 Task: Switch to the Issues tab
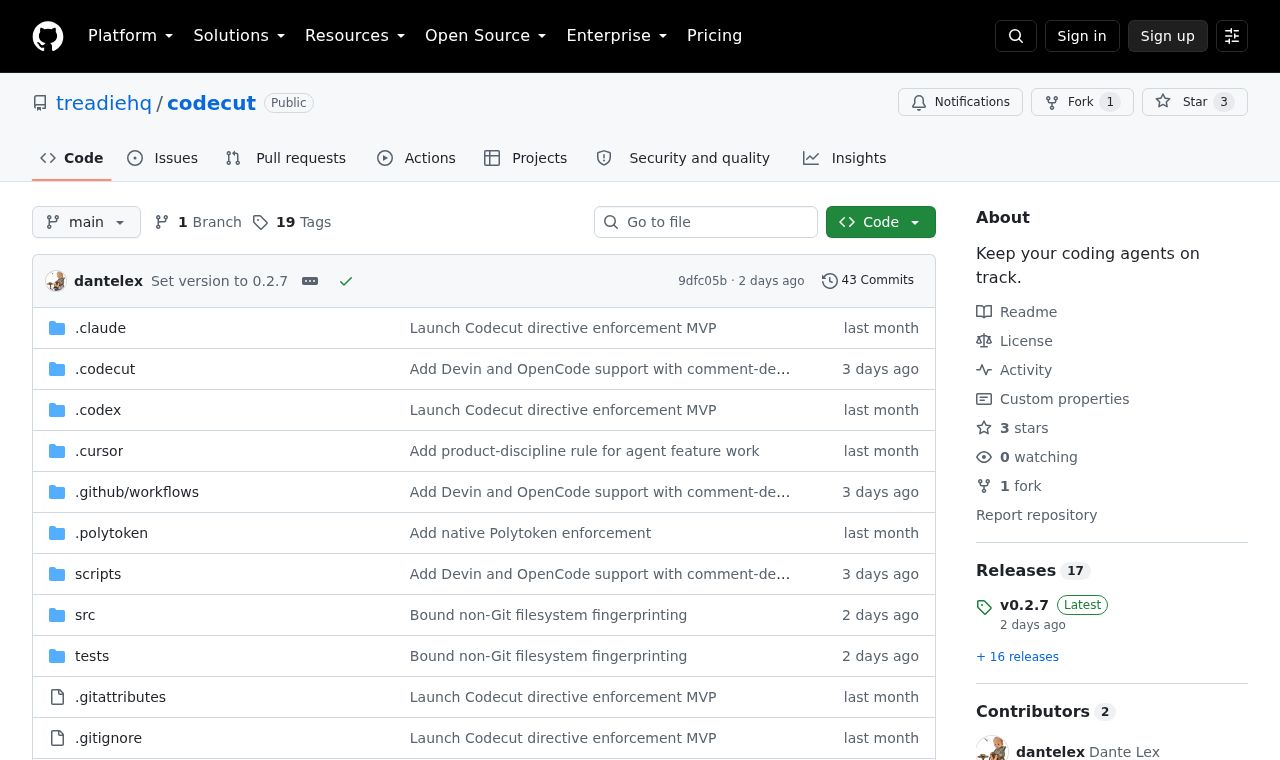tap(163, 158)
